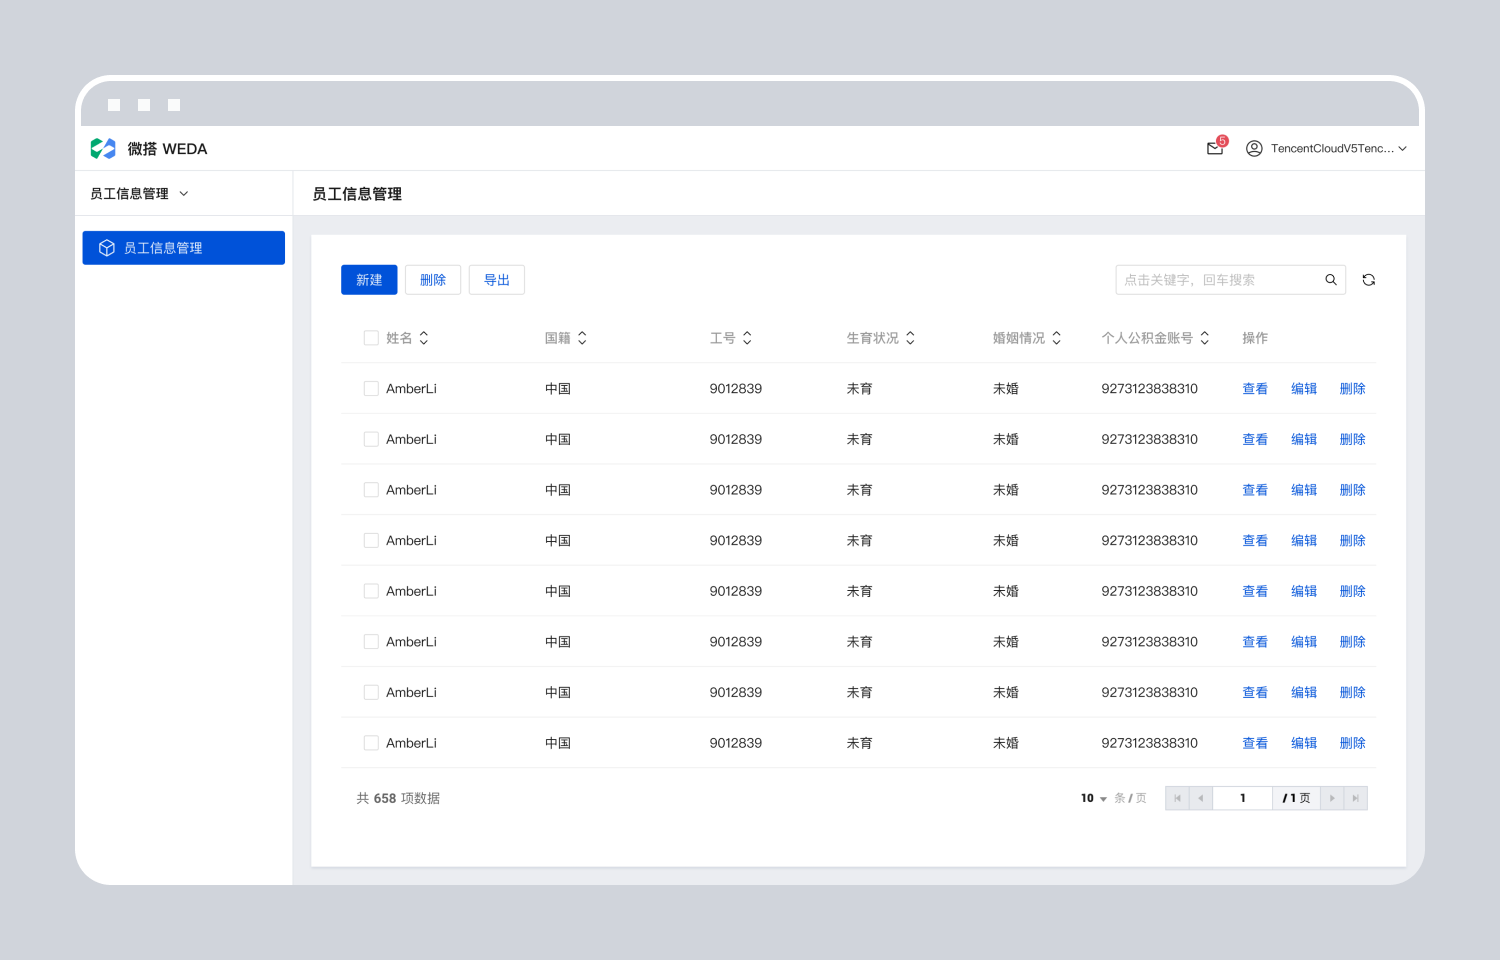The width and height of the screenshot is (1500, 960).
Task: Go to previous page arrow
Action: (x=1201, y=798)
